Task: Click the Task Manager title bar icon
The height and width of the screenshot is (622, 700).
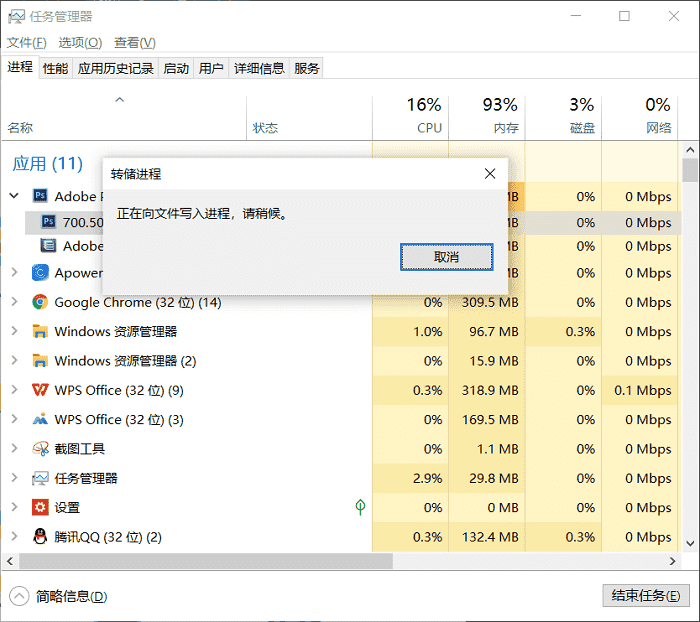Action: tap(17, 17)
